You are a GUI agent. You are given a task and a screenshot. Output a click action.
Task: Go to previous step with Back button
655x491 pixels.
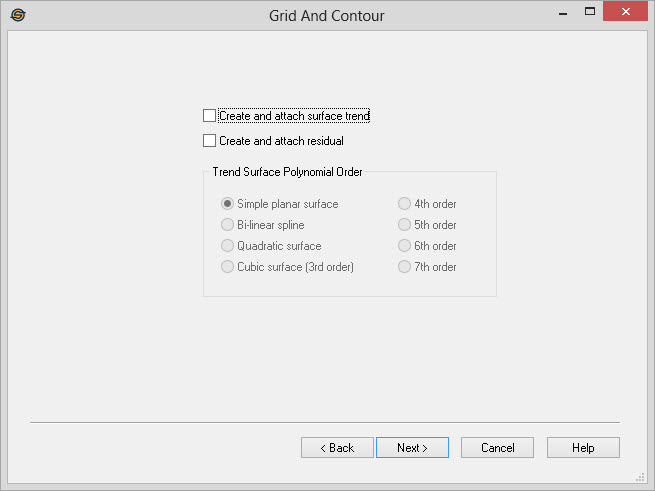click(x=337, y=448)
